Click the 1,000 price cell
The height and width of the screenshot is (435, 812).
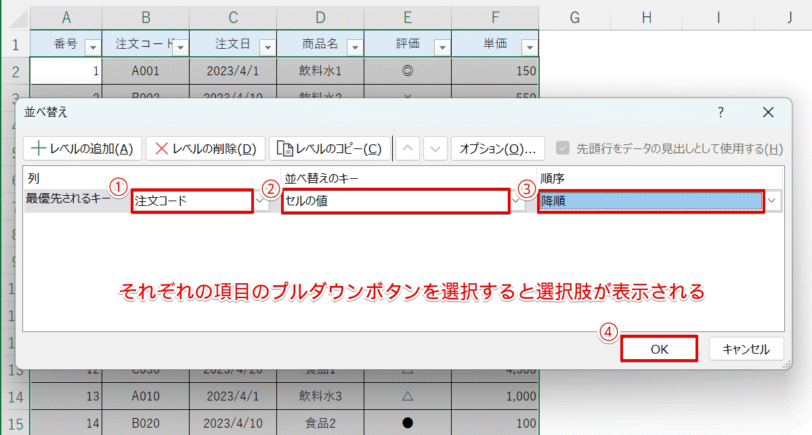(x=495, y=397)
